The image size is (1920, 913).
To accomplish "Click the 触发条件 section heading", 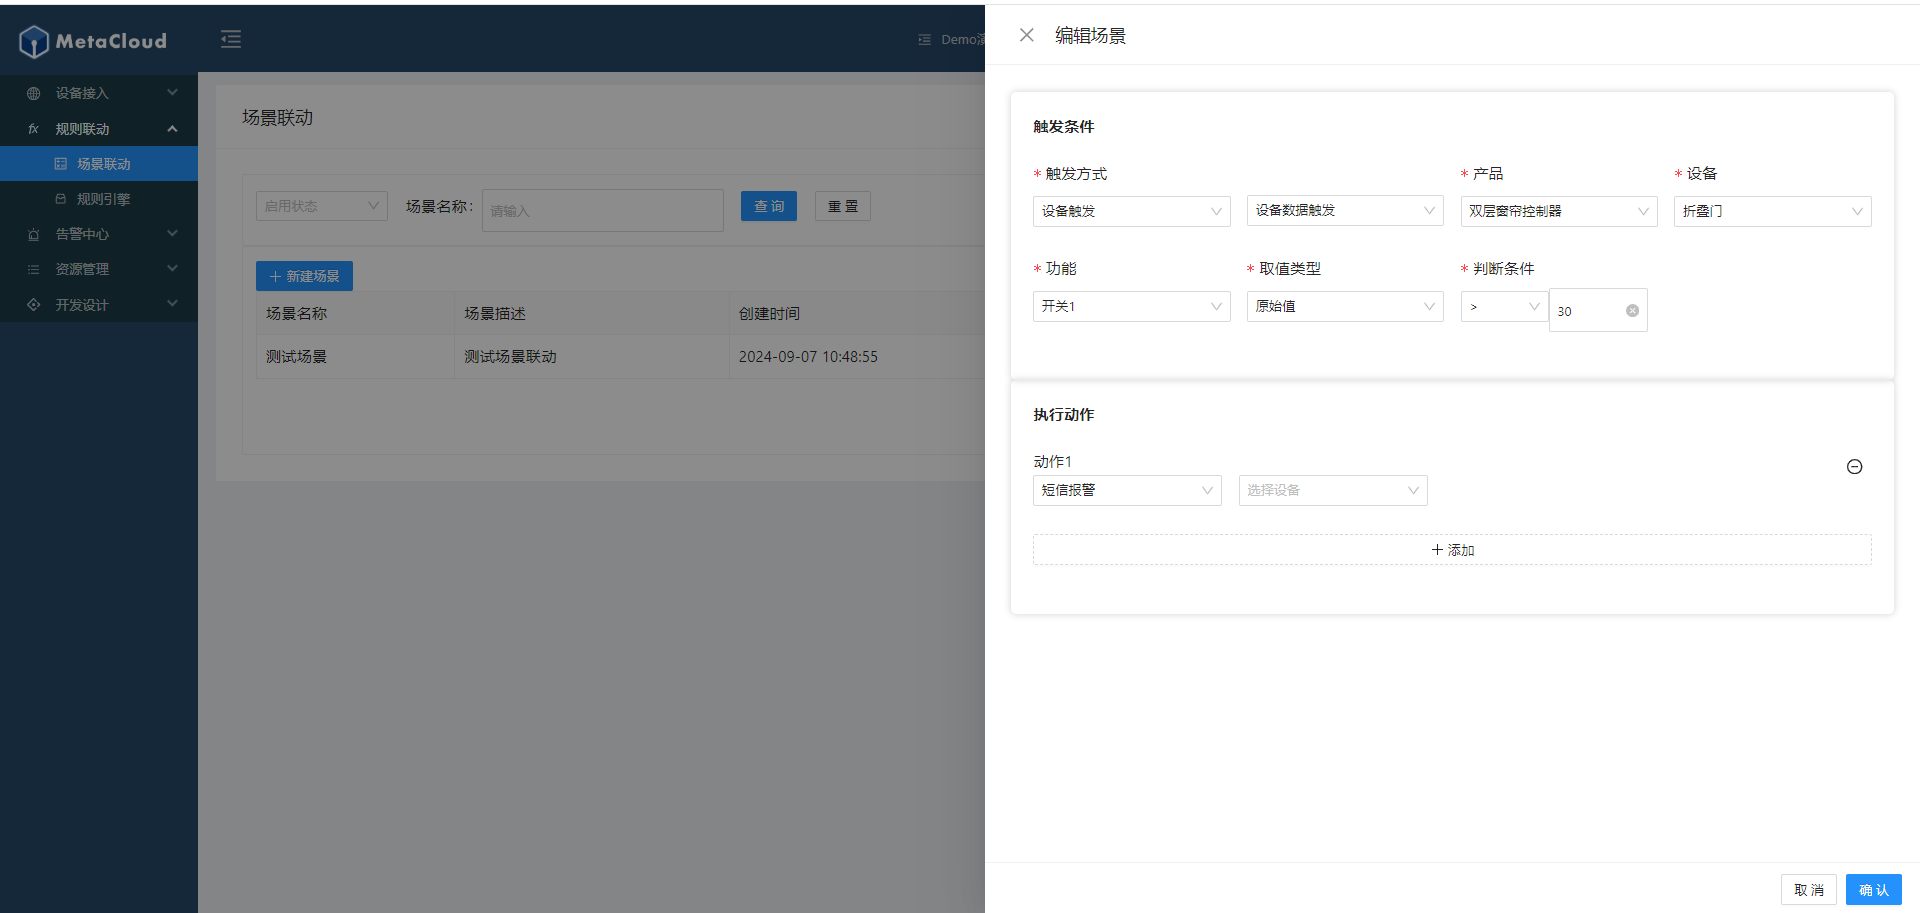I will 1063,127.
